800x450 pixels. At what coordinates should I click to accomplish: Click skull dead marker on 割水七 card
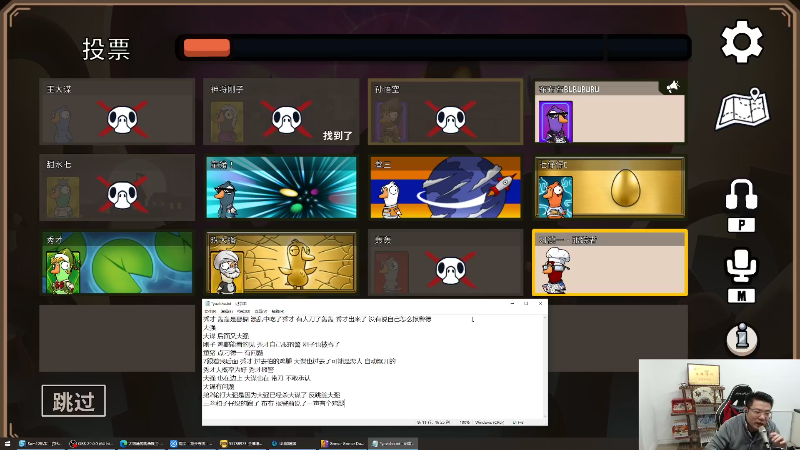pos(122,194)
